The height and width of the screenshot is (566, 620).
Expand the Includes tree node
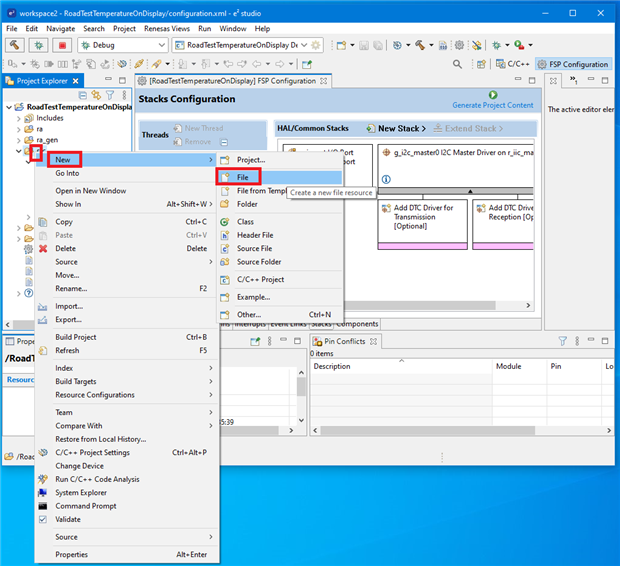point(18,117)
